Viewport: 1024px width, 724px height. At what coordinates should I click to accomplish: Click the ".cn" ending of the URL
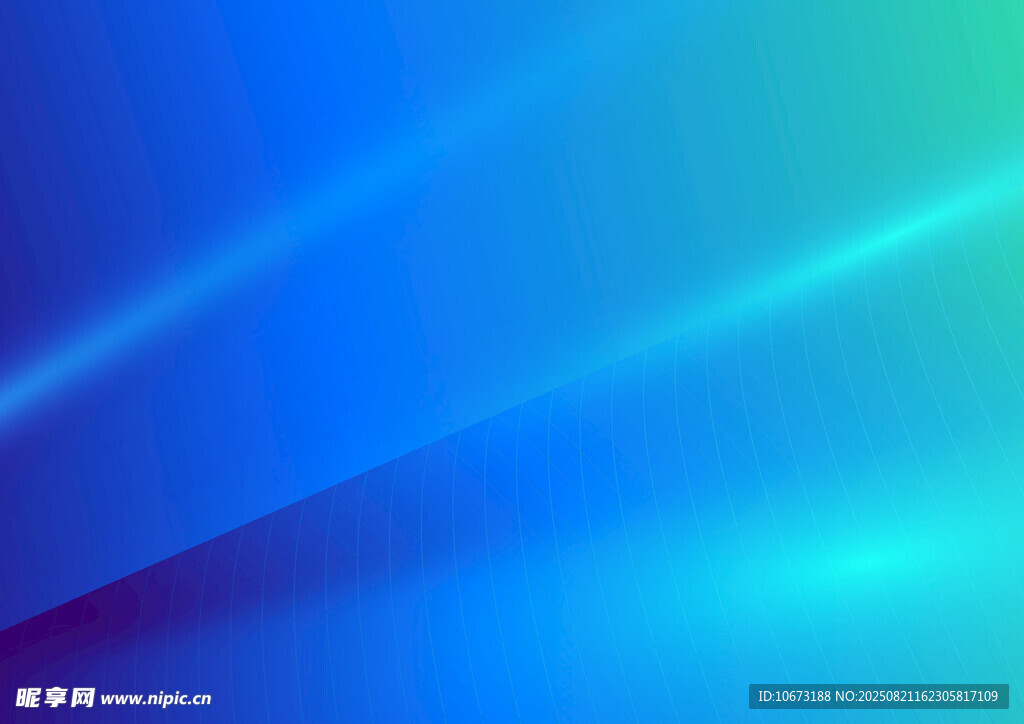199,699
